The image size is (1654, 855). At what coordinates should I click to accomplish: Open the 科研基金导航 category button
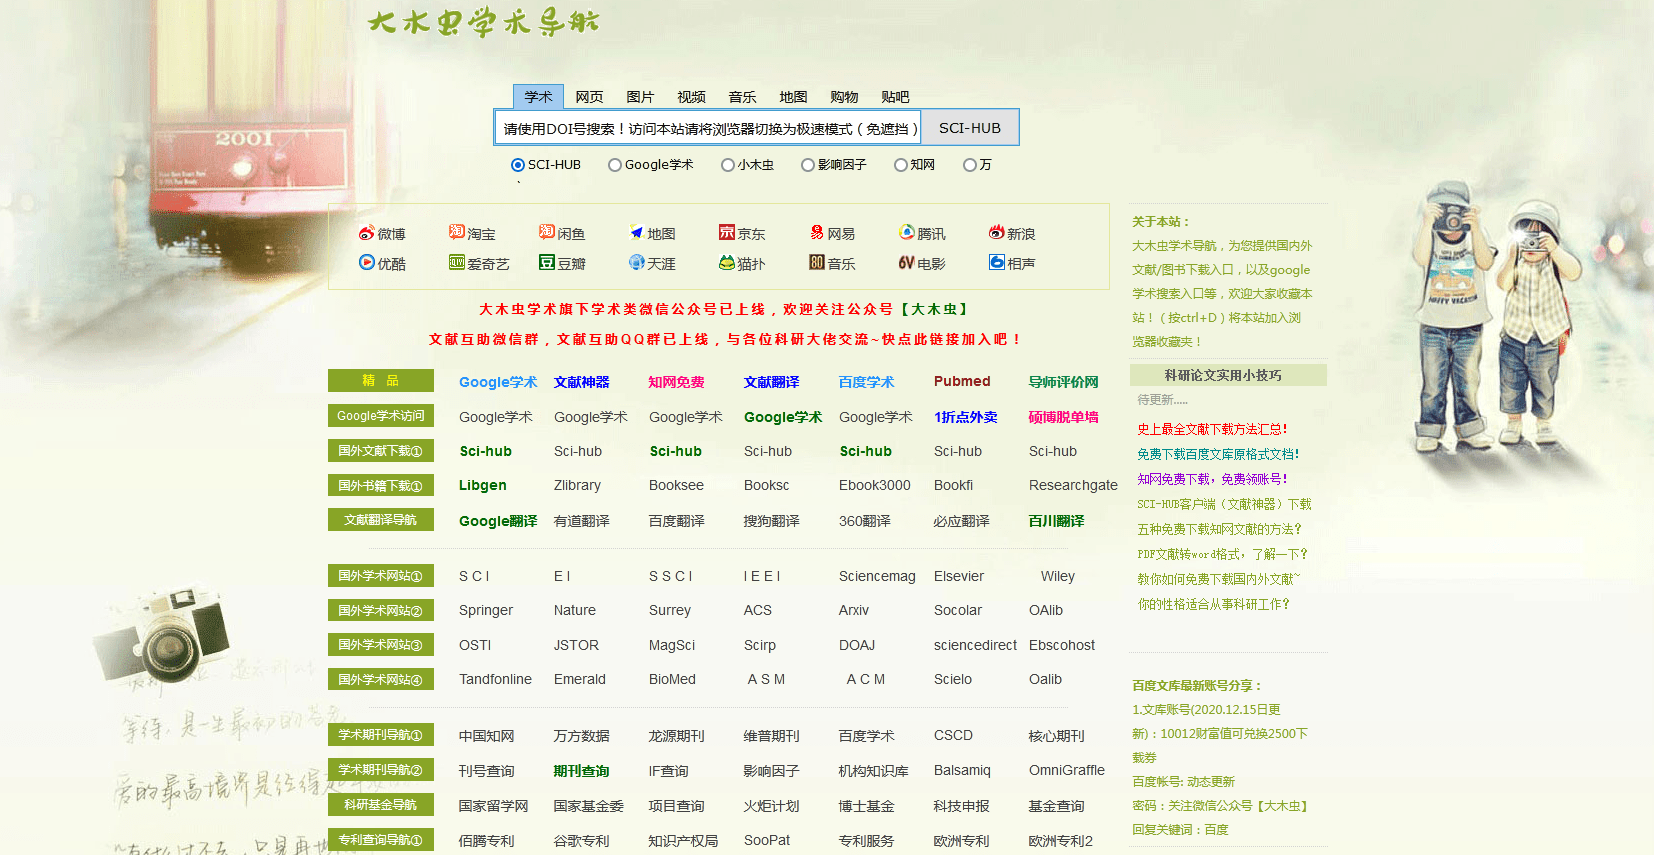pyautogui.click(x=381, y=804)
